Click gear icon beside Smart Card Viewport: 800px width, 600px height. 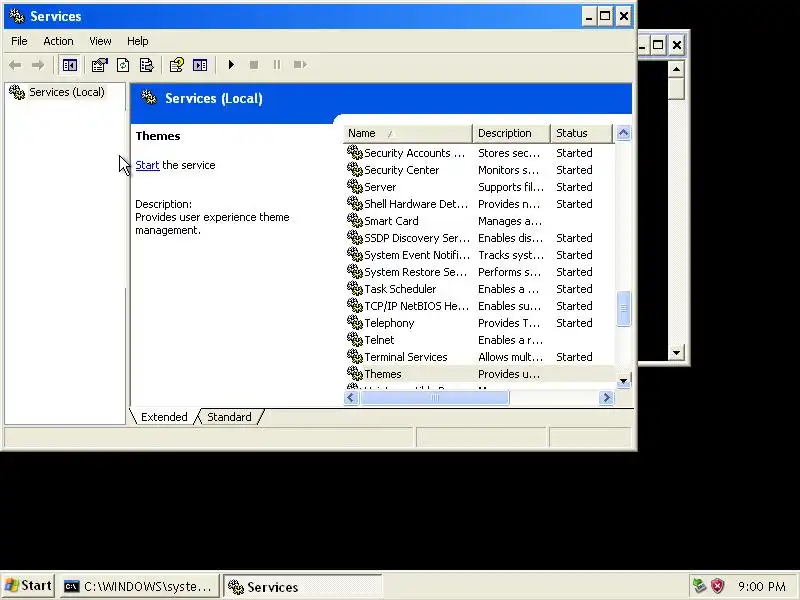355,220
